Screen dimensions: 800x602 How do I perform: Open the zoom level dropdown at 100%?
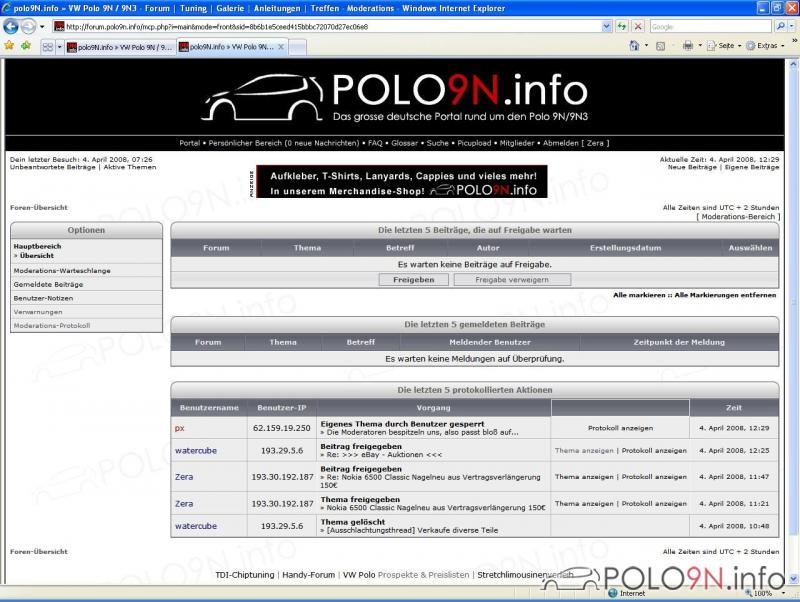781,593
